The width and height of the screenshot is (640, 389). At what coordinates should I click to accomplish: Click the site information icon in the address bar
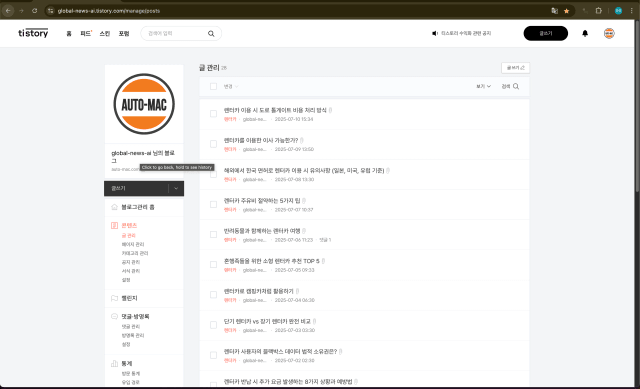click(50, 11)
